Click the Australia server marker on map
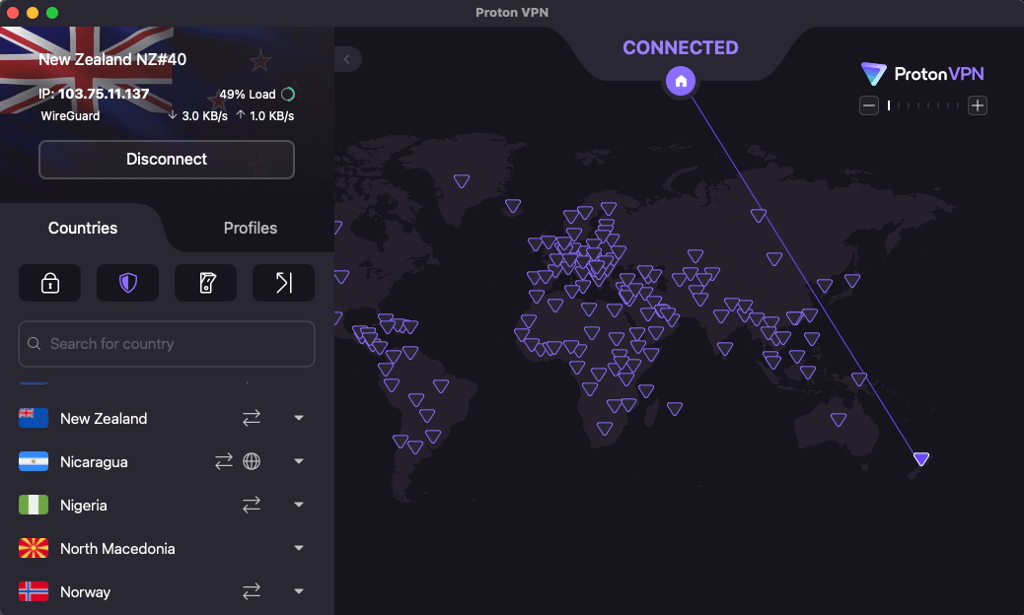 click(839, 419)
